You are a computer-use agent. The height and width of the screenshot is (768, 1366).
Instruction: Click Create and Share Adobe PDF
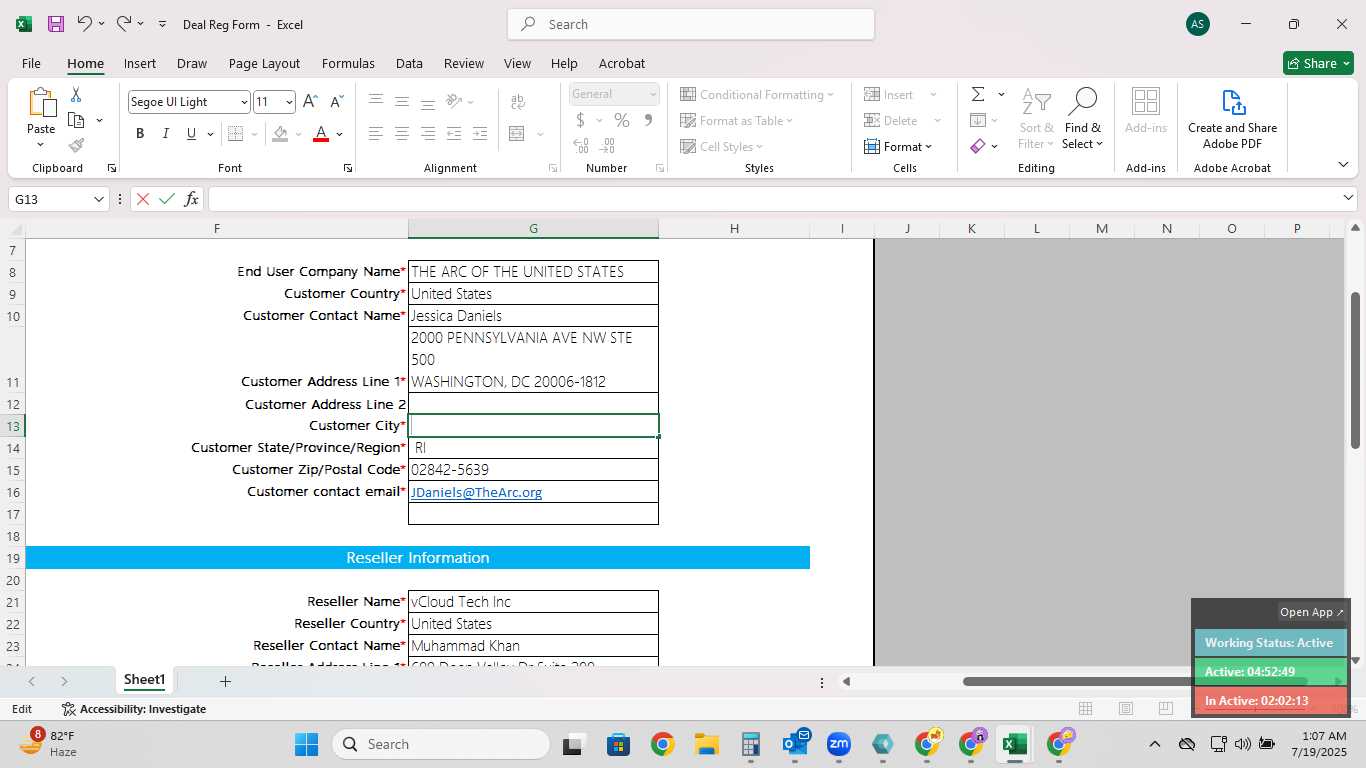[x=1232, y=120]
